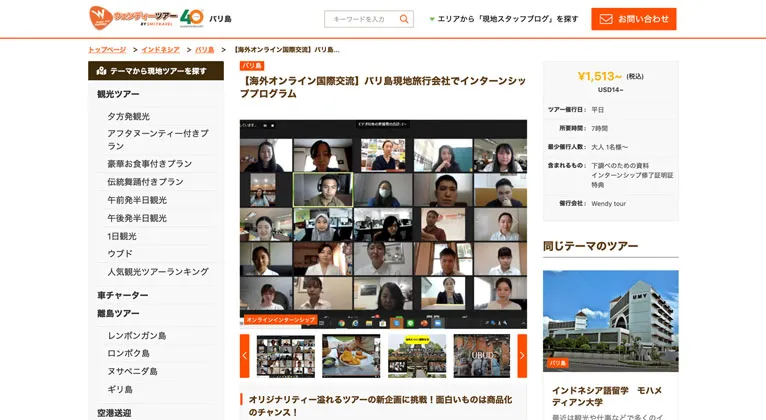The image size is (766, 420).
Task: Select 離島ツアー category in sidebar
Action: click(118, 313)
